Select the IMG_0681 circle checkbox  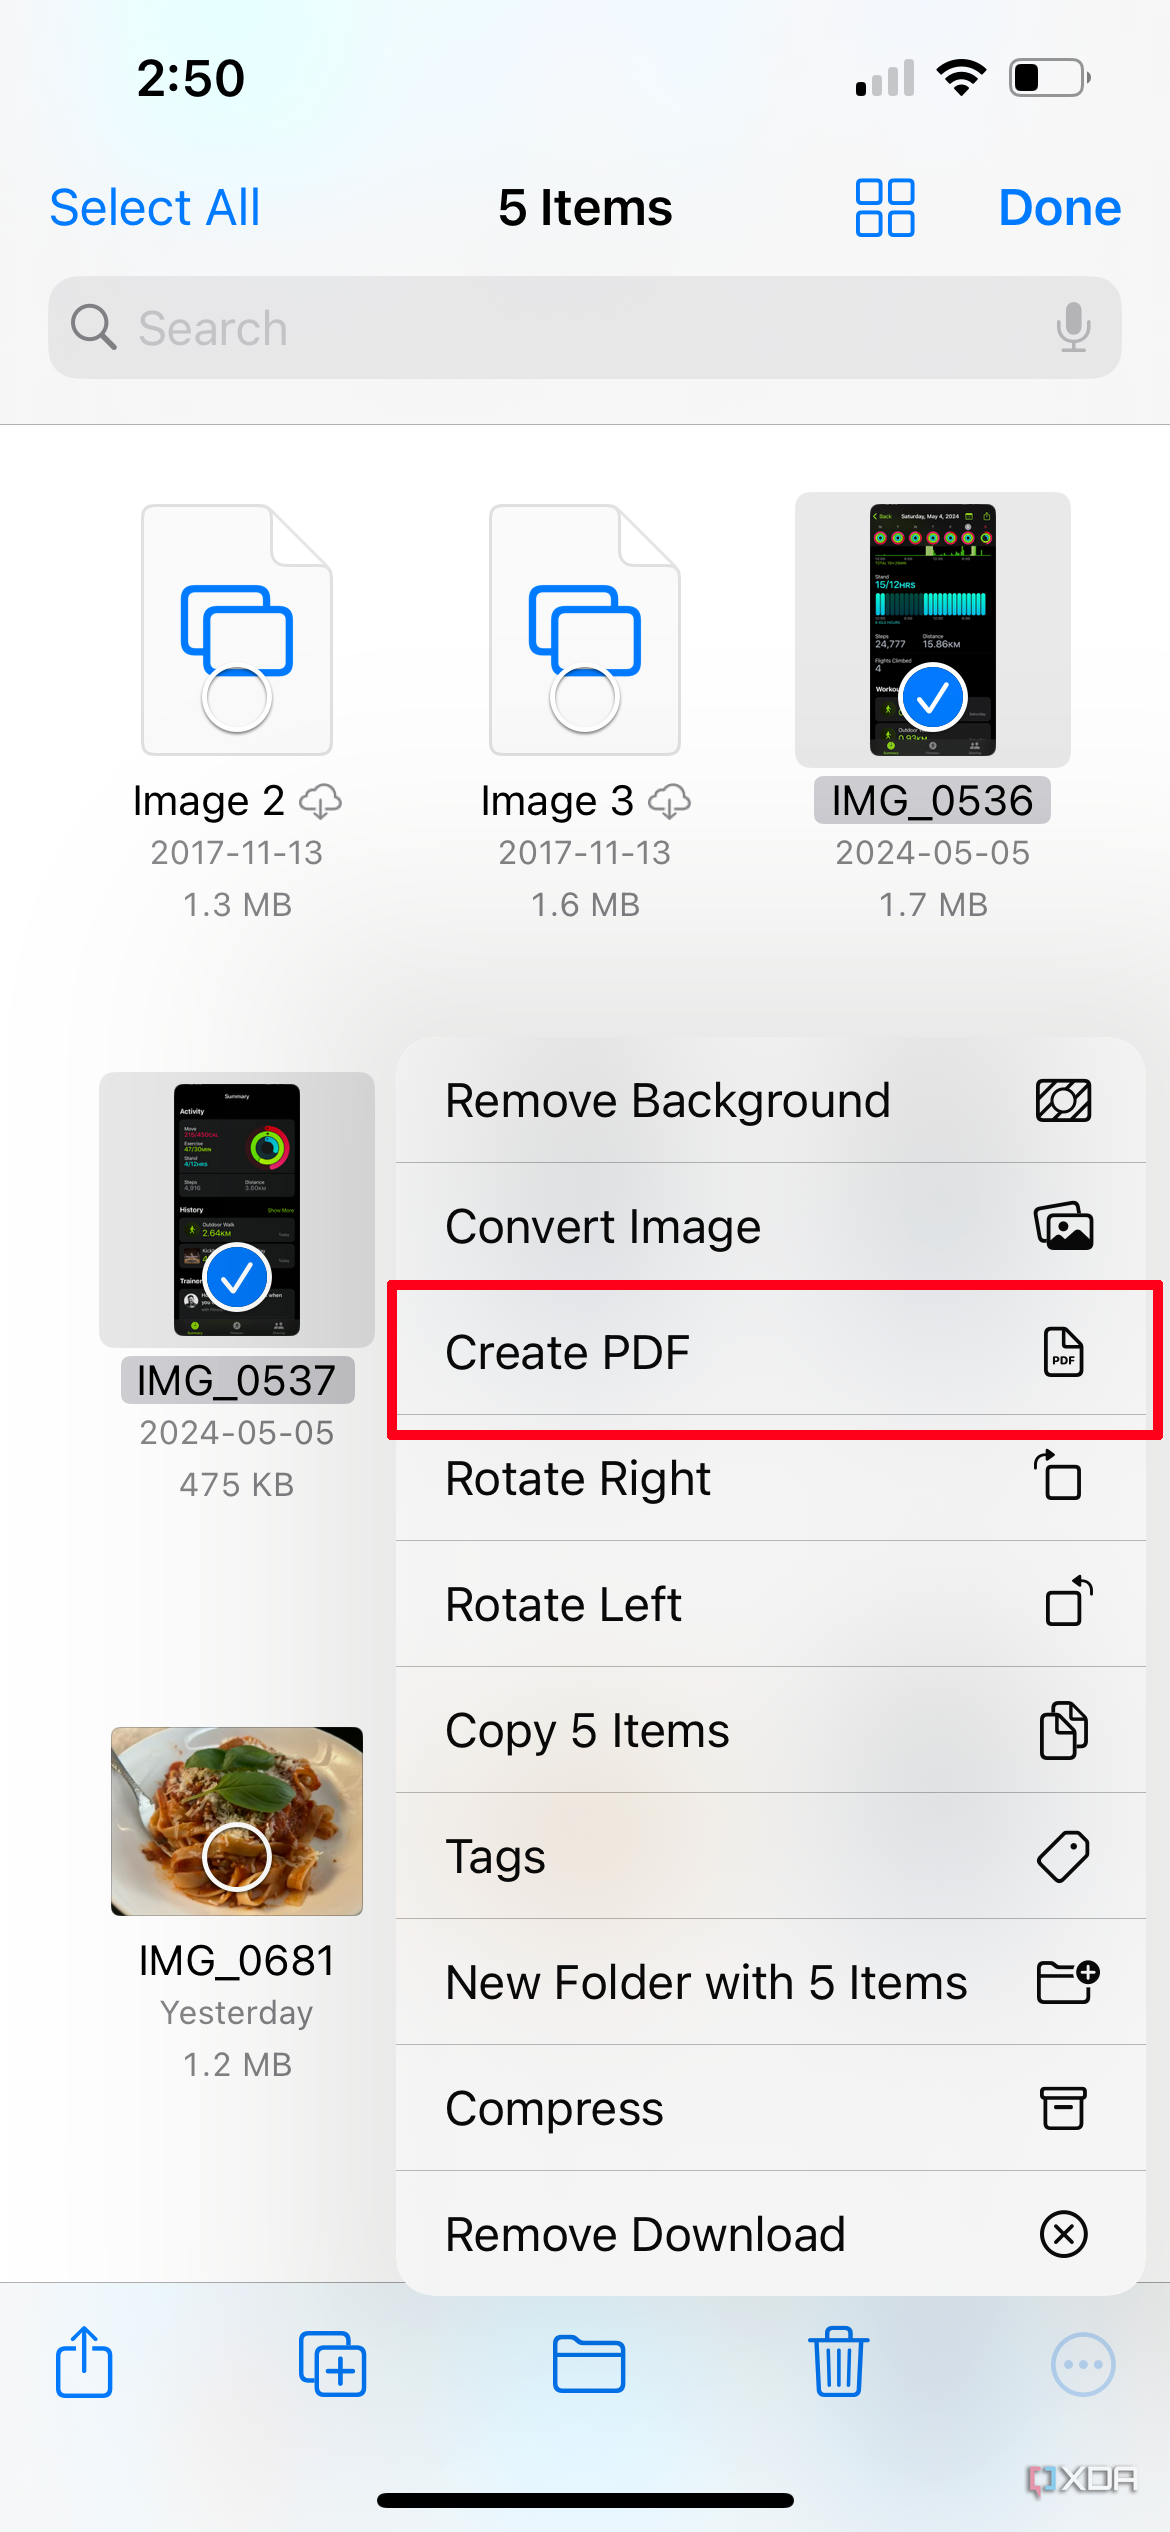237,1855
